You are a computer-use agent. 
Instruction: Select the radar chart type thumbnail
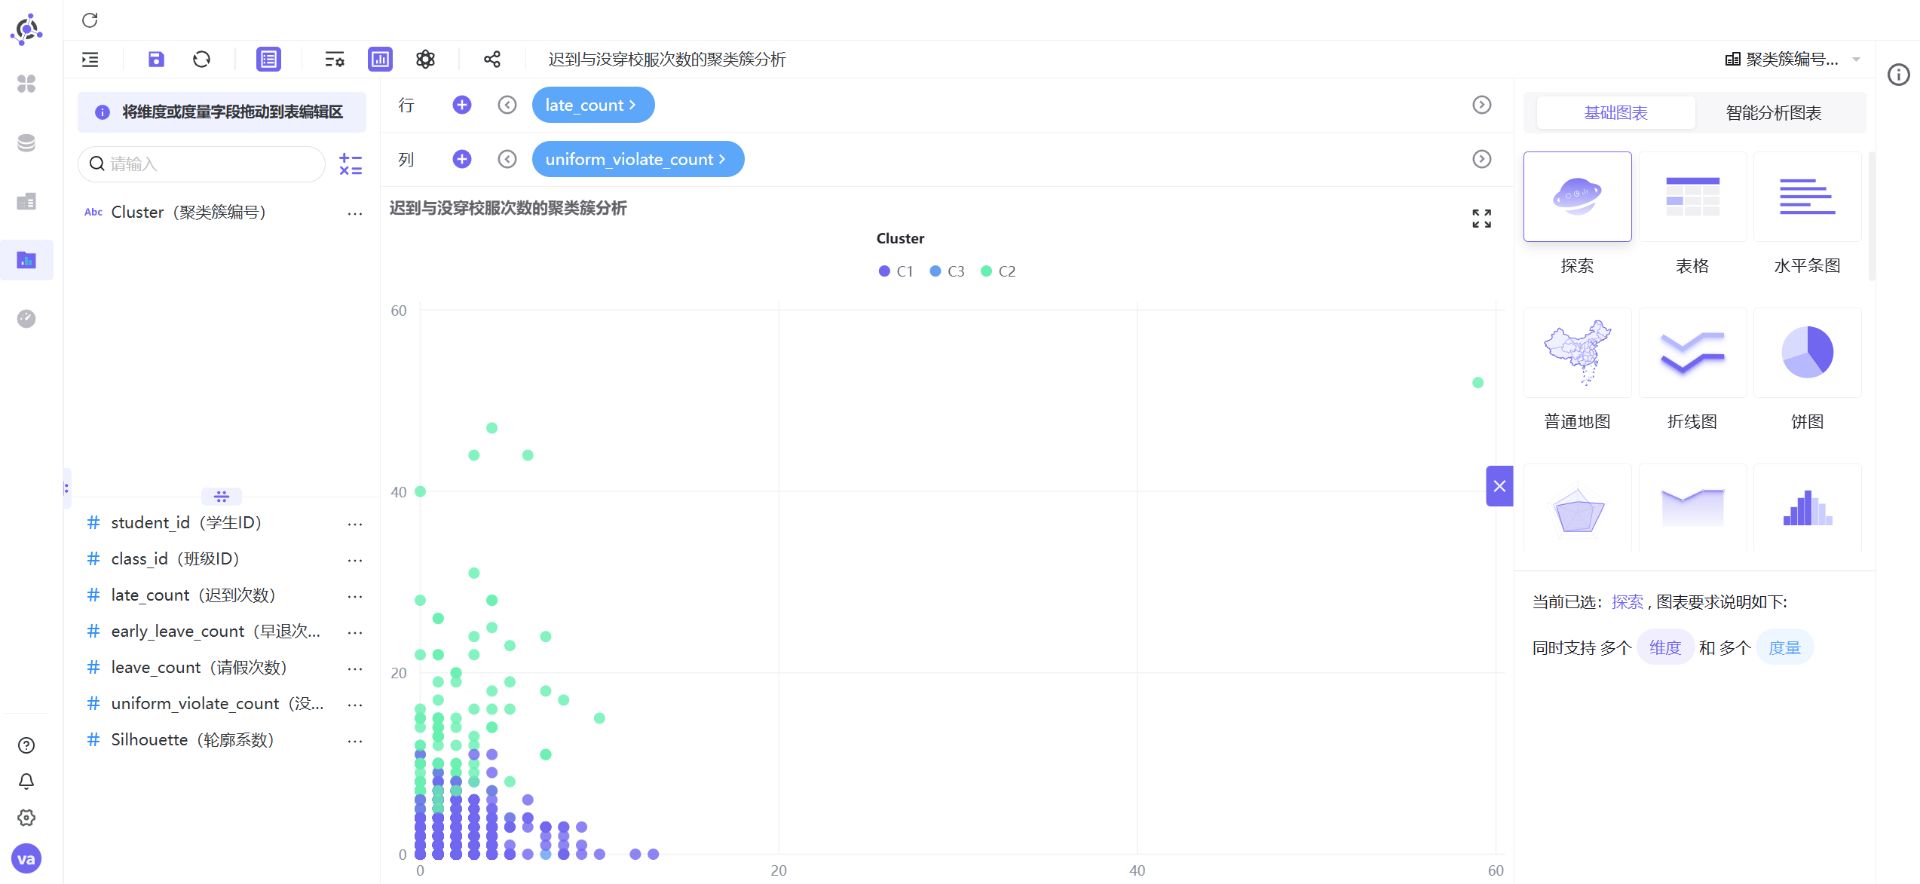click(1577, 507)
